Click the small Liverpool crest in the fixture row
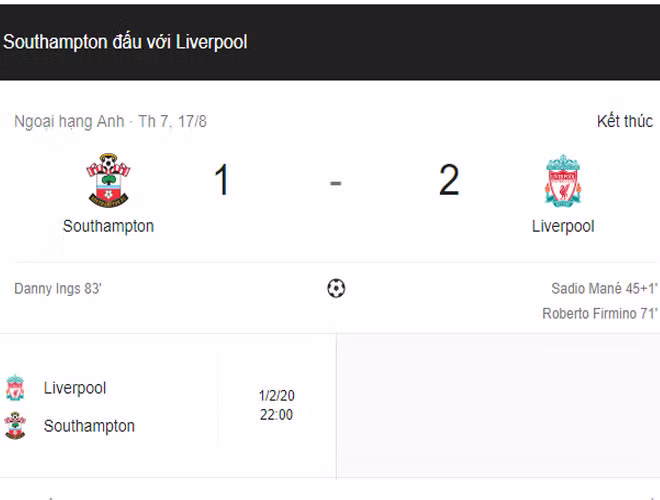The width and height of the screenshot is (660, 500). click(x=15, y=388)
